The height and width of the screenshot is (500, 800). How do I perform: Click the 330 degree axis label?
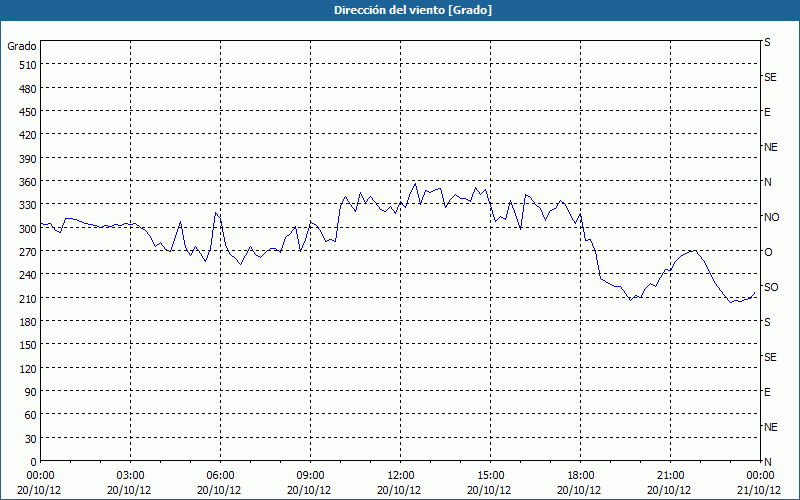coord(28,205)
